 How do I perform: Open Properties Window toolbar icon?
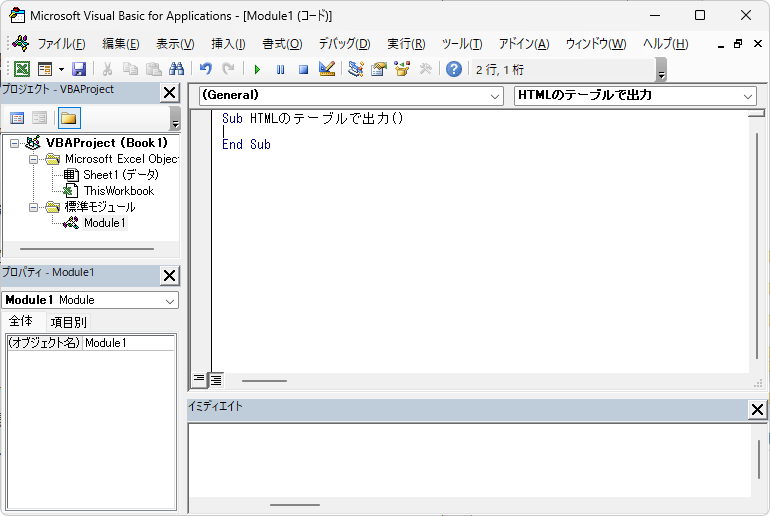click(379, 69)
